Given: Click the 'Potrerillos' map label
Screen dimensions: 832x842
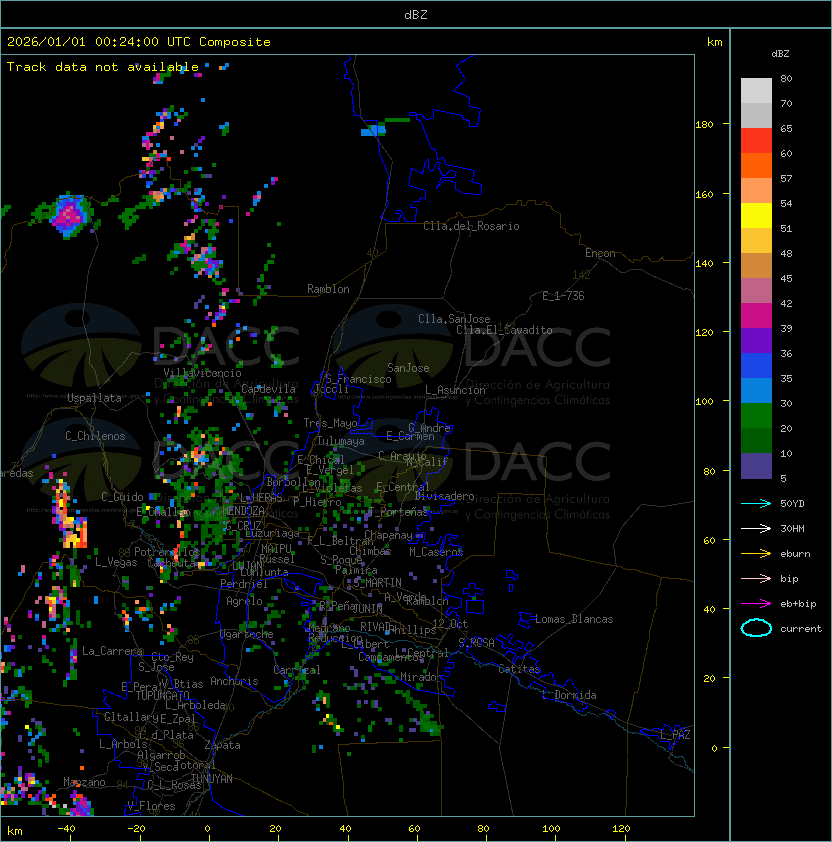Looking at the screenshot, I should (x=167, y=551).
